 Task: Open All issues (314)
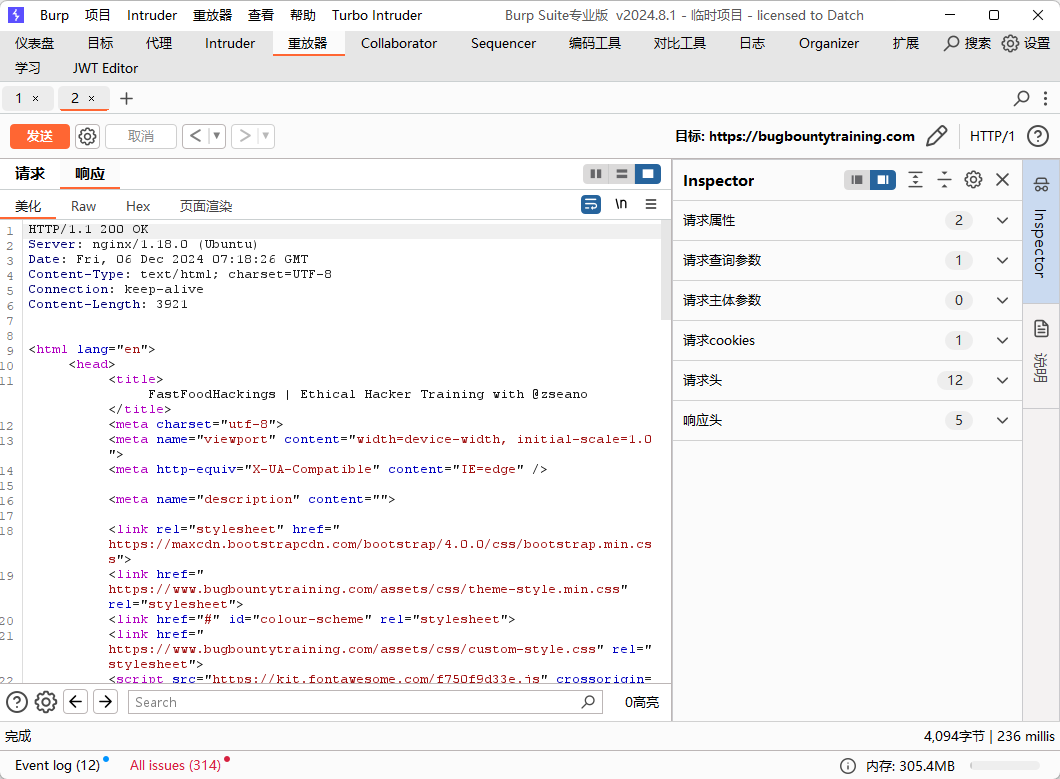(176, 765)
